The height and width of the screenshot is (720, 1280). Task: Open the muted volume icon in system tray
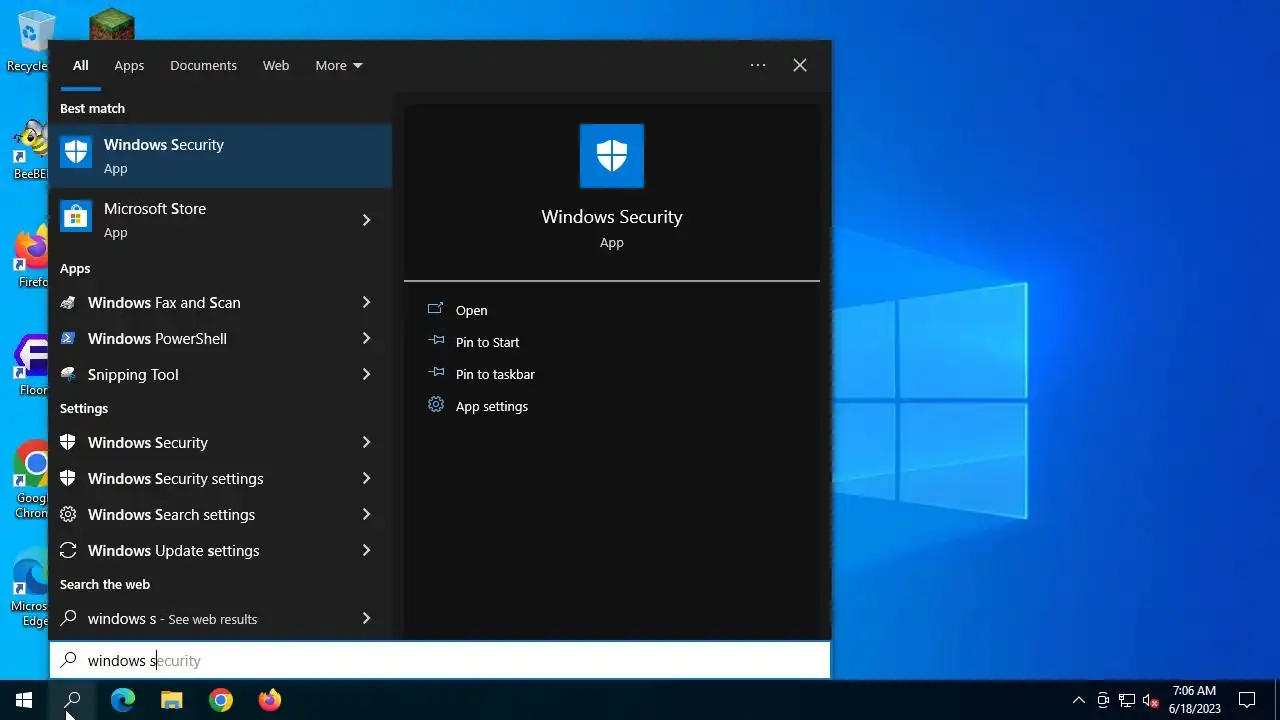click(x=1151, y=700)
